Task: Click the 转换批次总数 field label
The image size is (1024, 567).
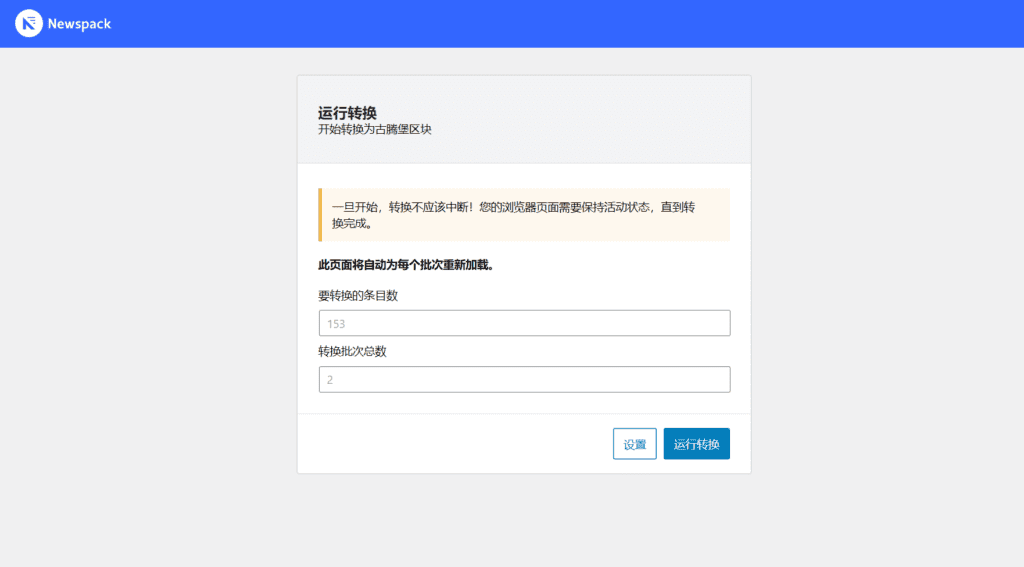Action: coord(352,351)
